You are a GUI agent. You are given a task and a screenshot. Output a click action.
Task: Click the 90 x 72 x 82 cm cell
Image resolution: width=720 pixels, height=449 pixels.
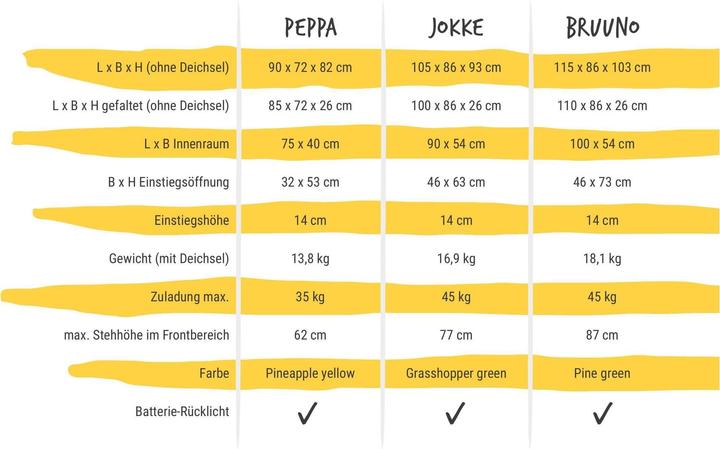310,67
